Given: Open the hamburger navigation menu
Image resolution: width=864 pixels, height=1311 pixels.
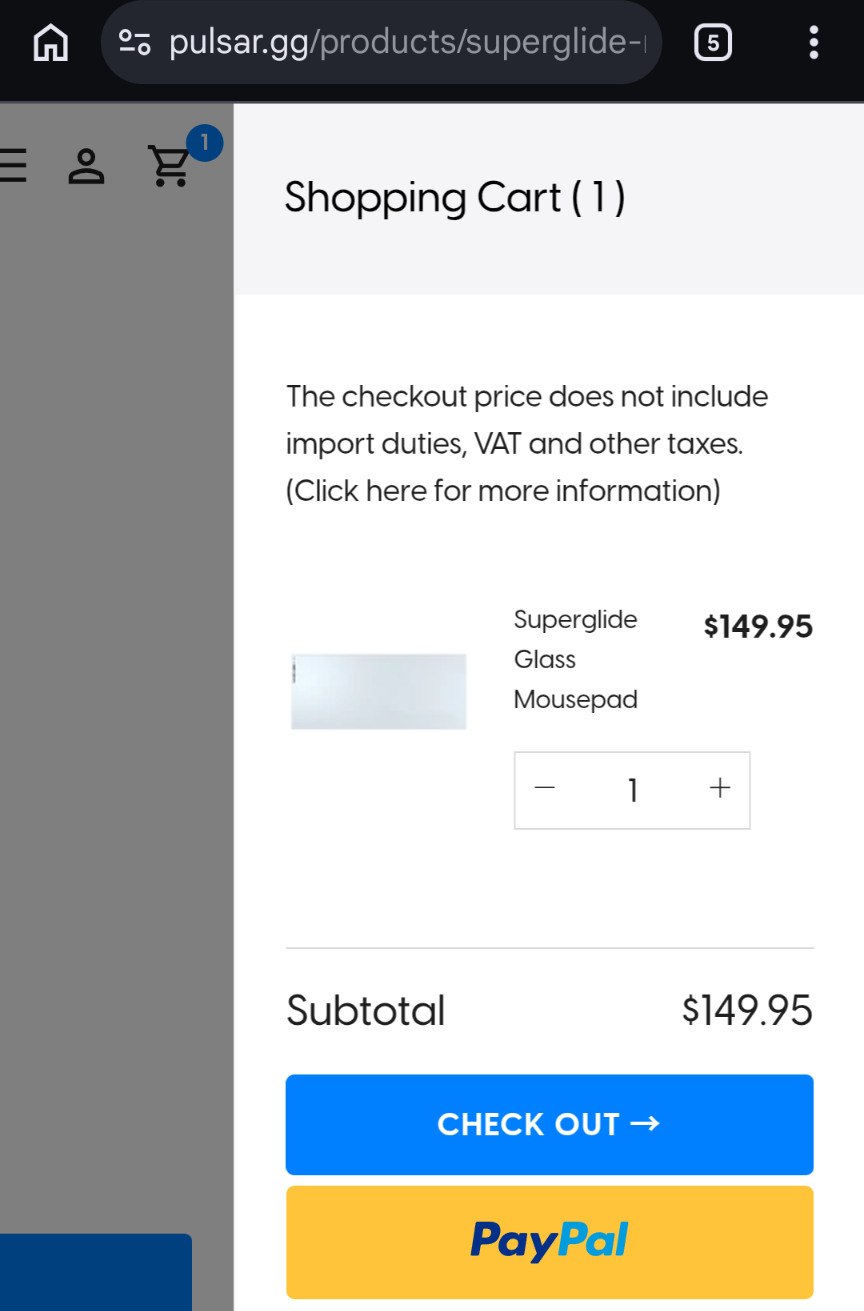Looking at the screenshot, I should point(12,165).
